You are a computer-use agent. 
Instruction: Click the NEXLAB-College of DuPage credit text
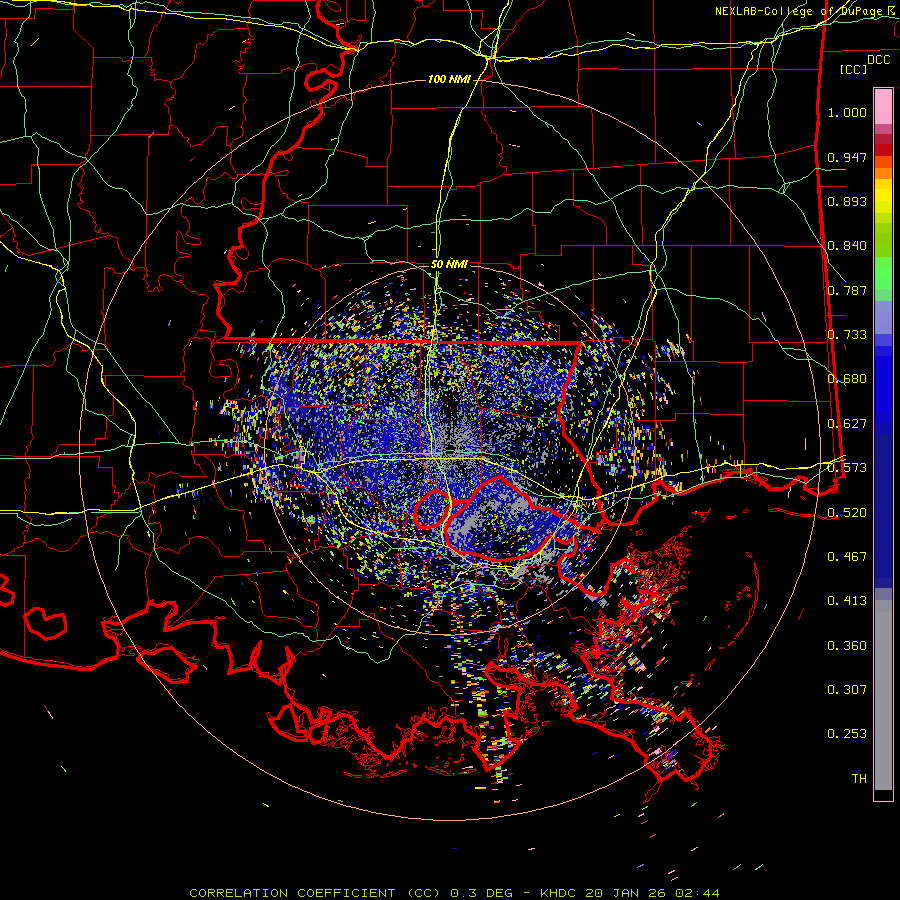(x=801, y=11)
